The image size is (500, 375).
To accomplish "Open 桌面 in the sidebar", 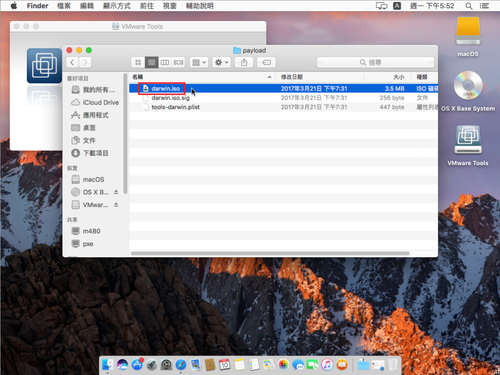I will pos(84,128).
